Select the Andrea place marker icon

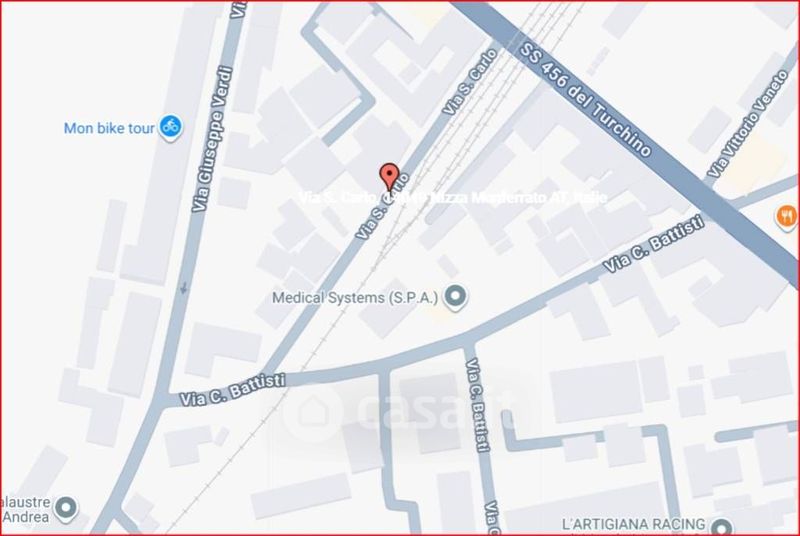66,508
